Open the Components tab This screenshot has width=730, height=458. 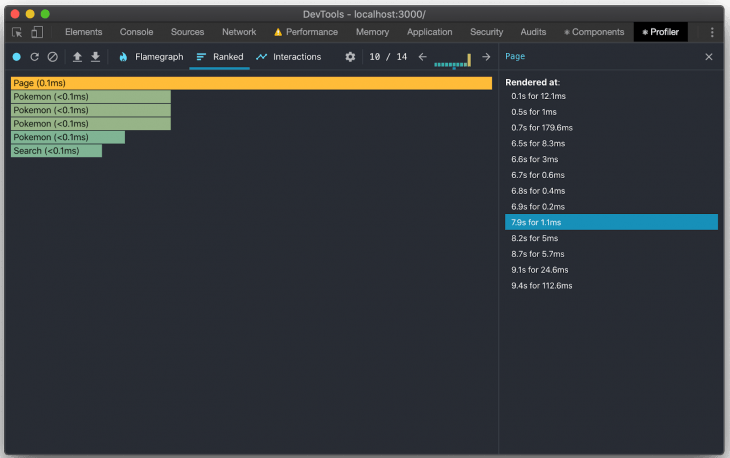594,32
